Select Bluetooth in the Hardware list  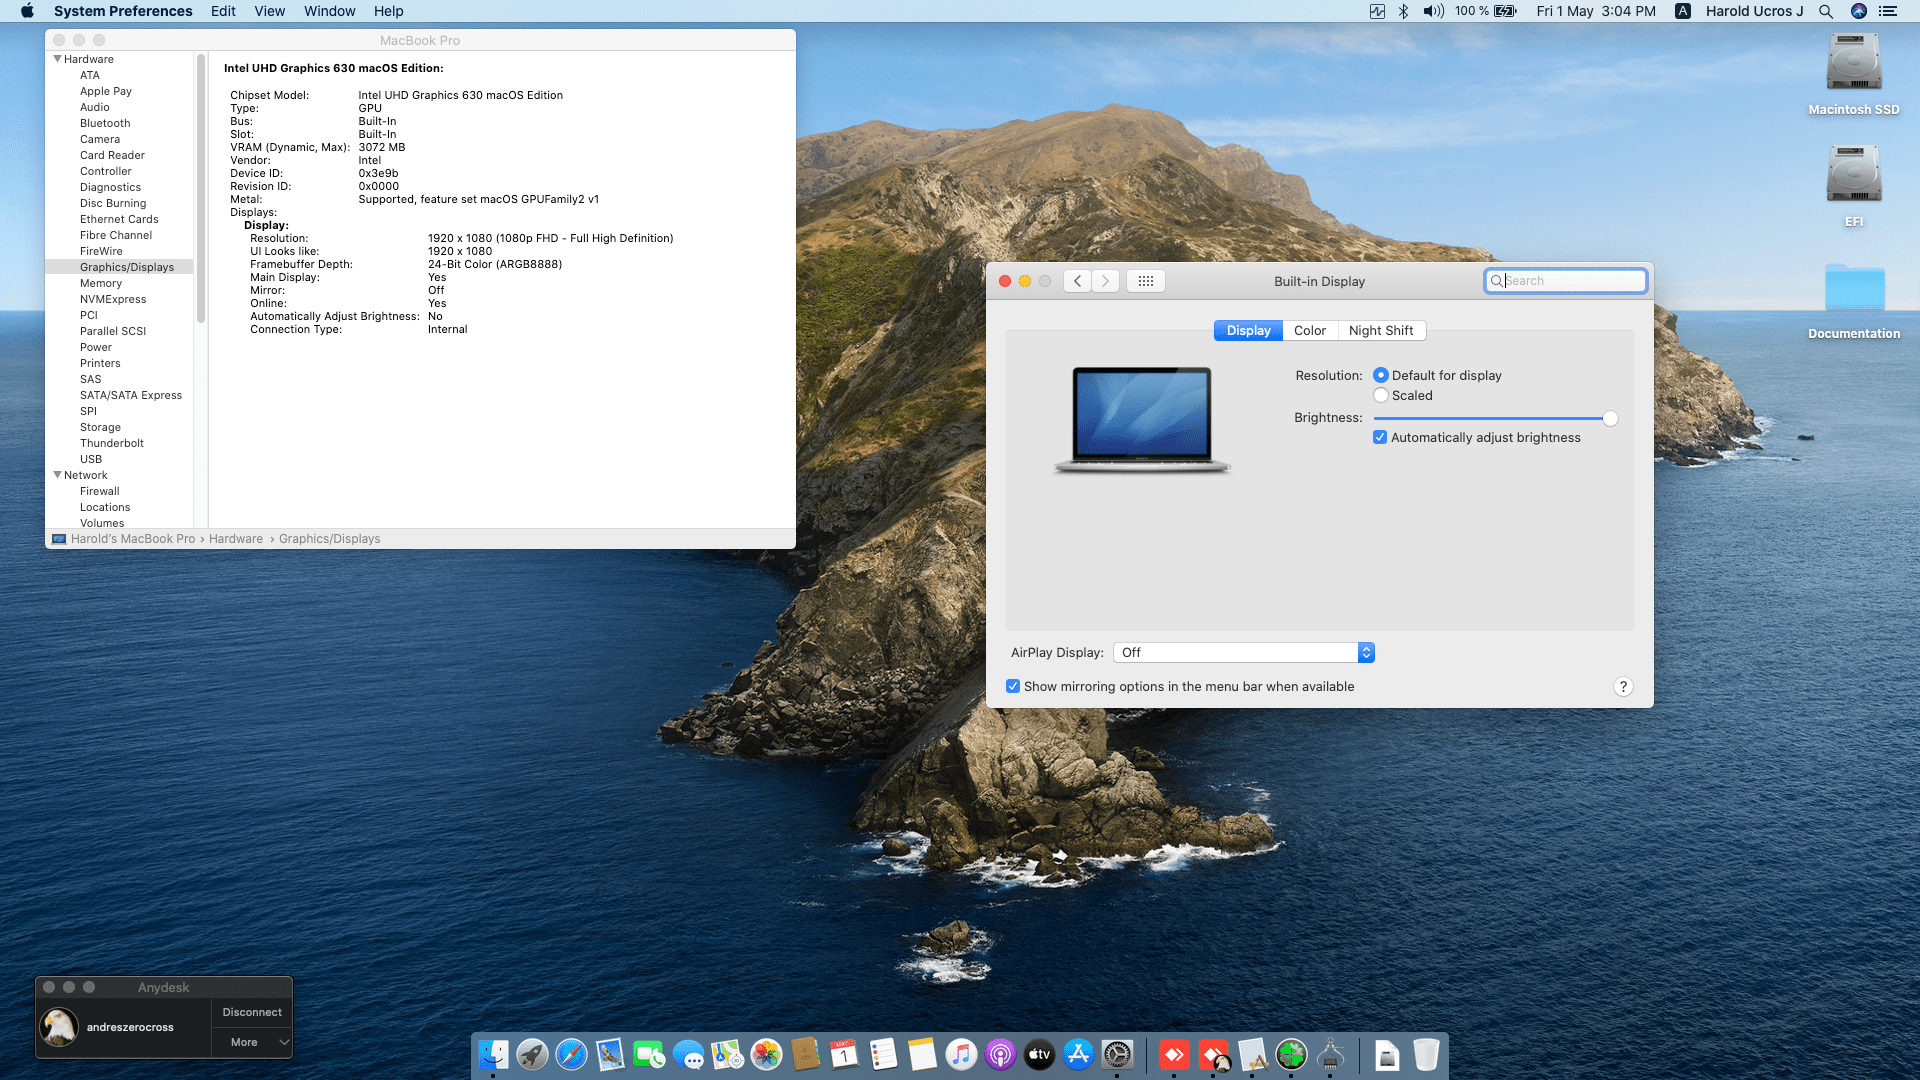[105, 123]
